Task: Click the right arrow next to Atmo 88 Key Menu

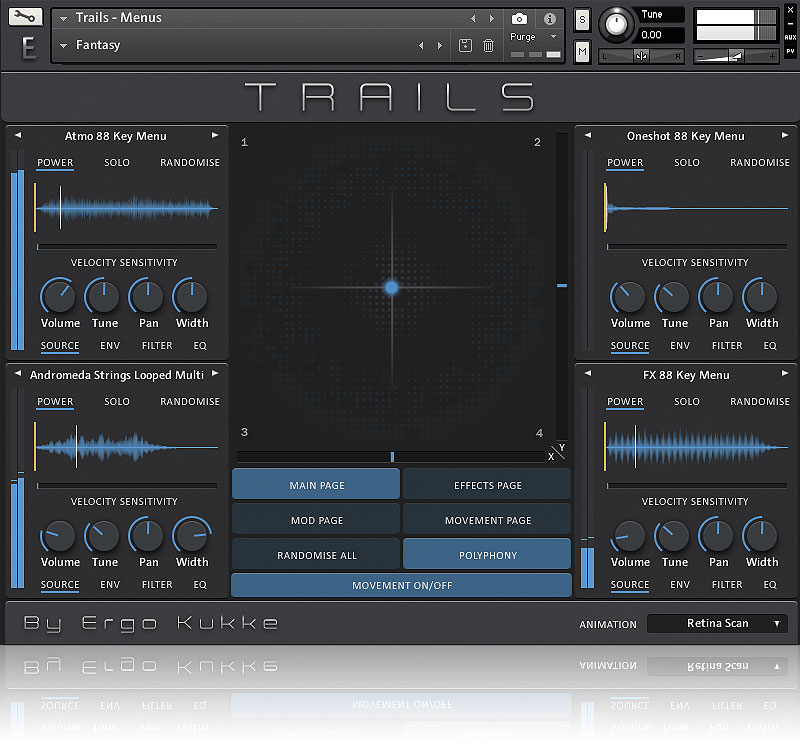Action: click(x=214, y=136)
